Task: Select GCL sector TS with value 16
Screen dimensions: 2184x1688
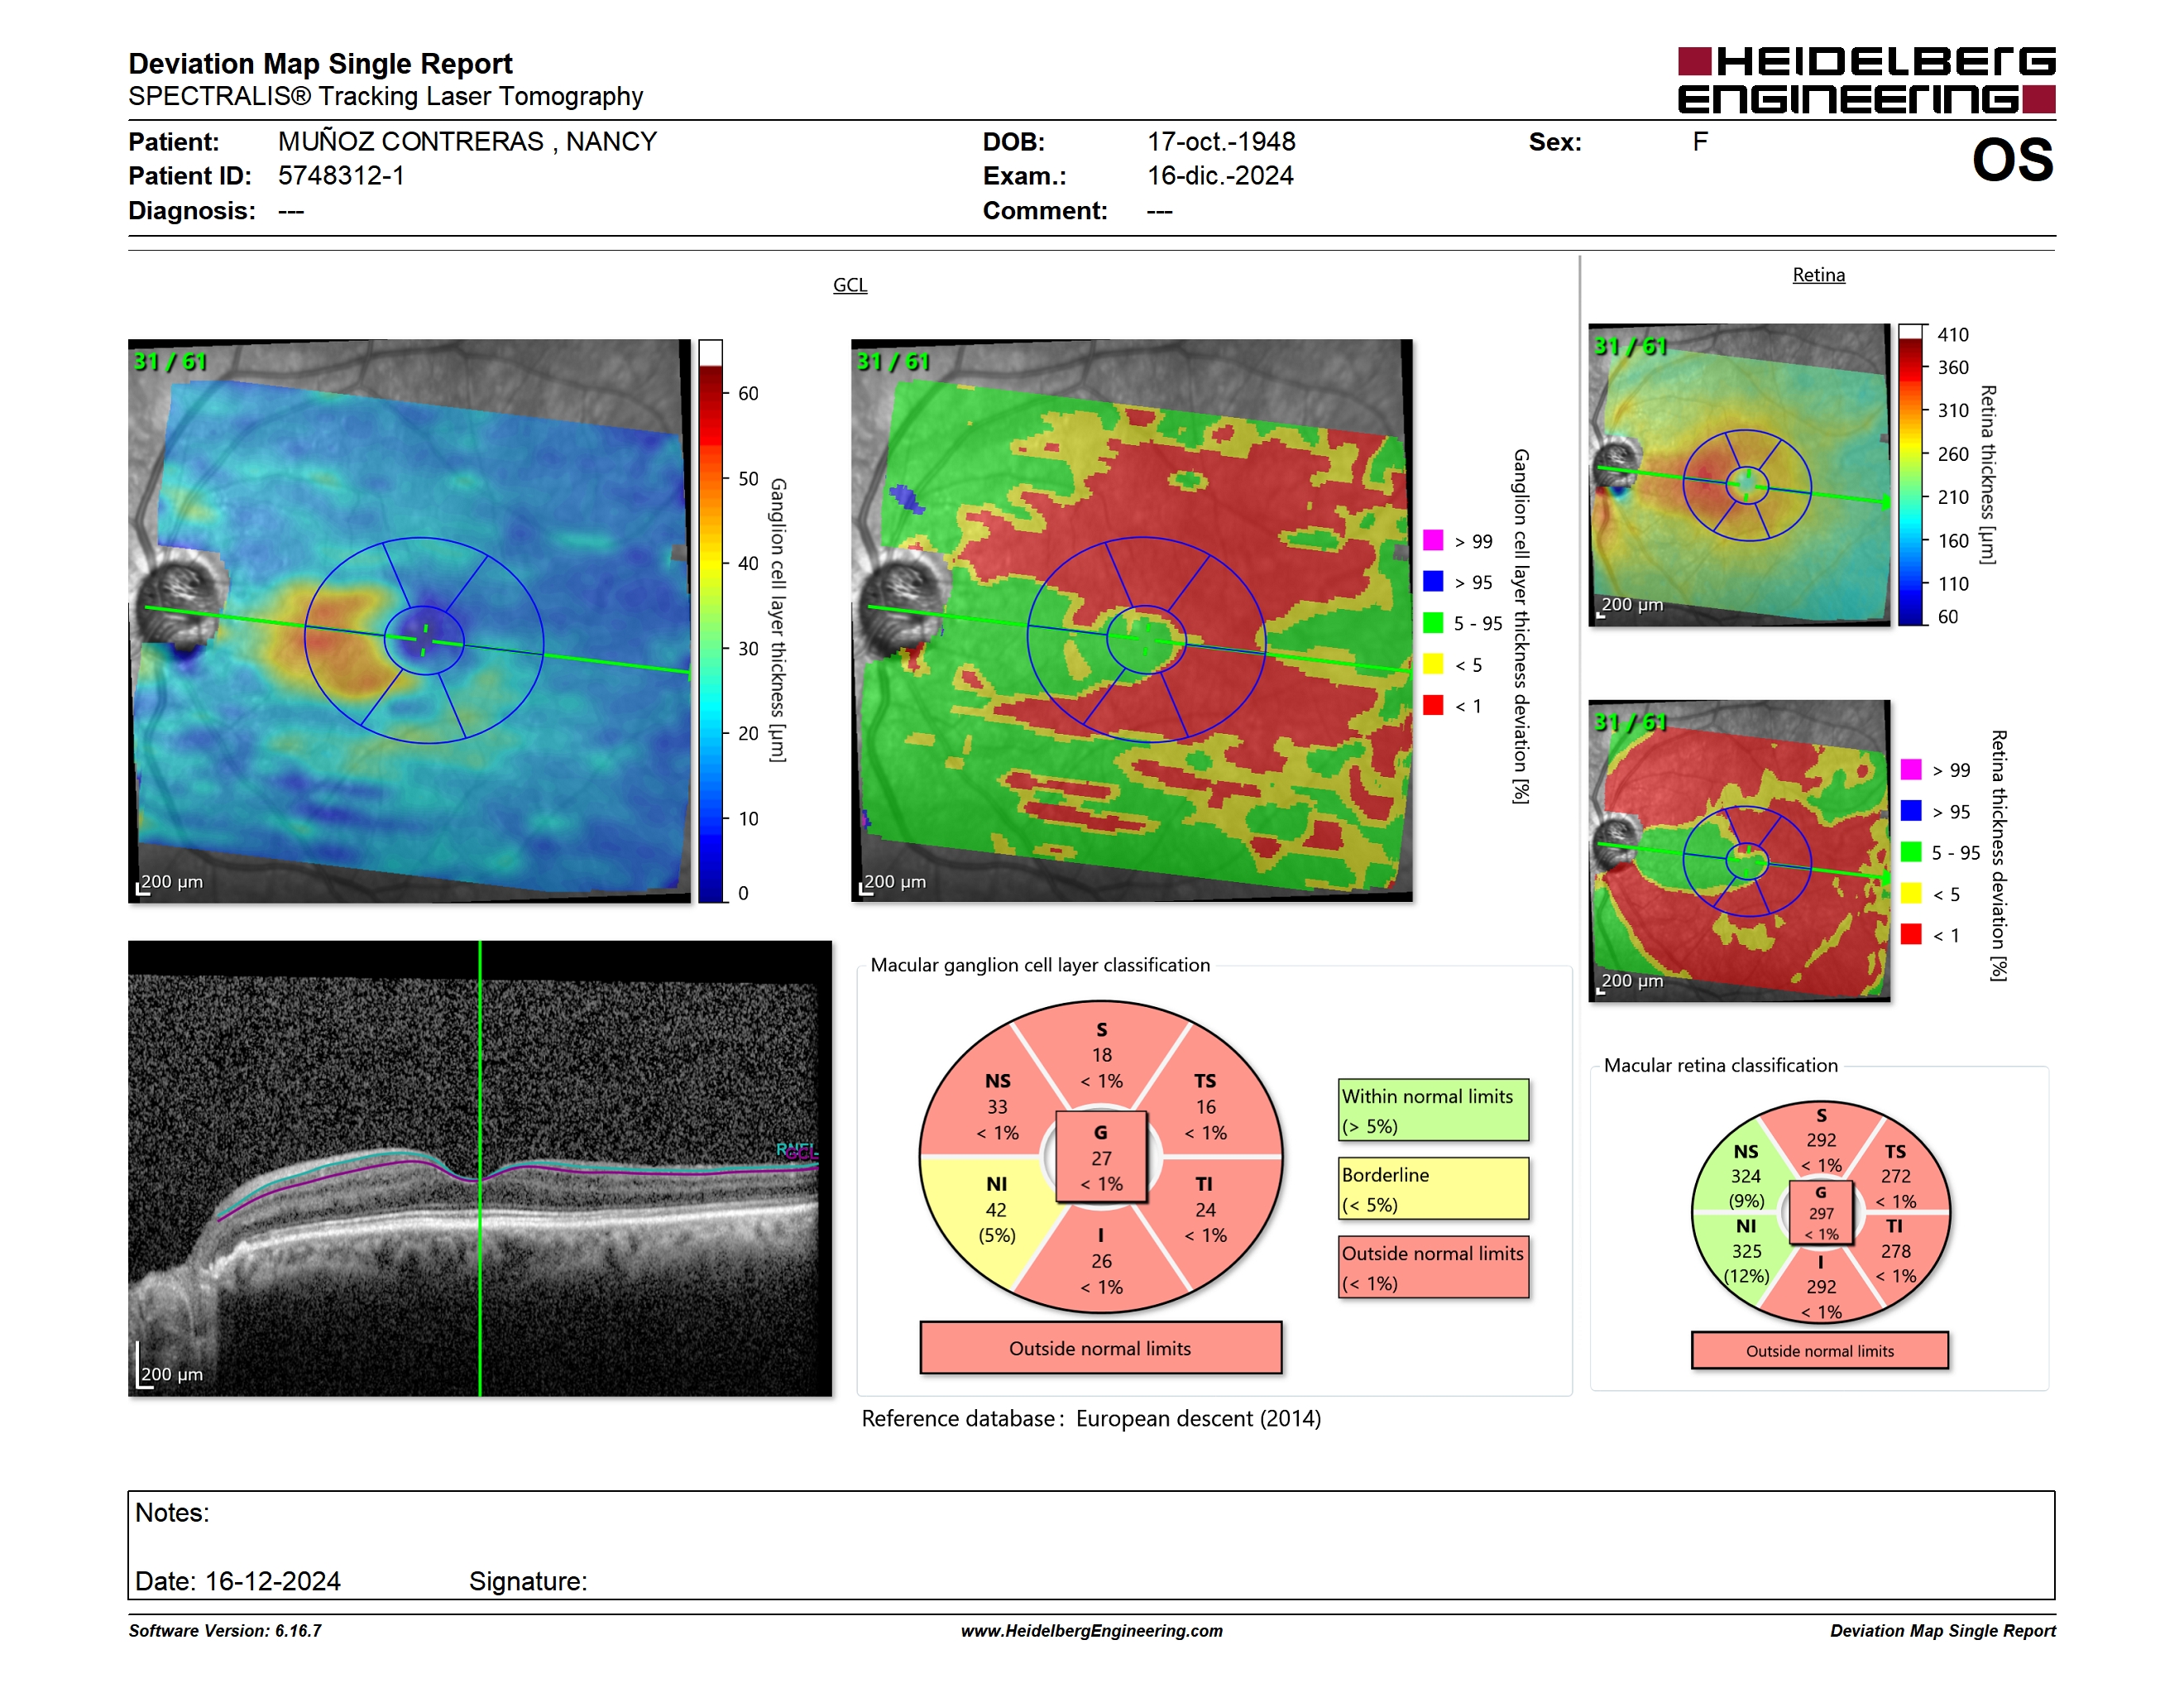Action: (x=1206, y=1107)
